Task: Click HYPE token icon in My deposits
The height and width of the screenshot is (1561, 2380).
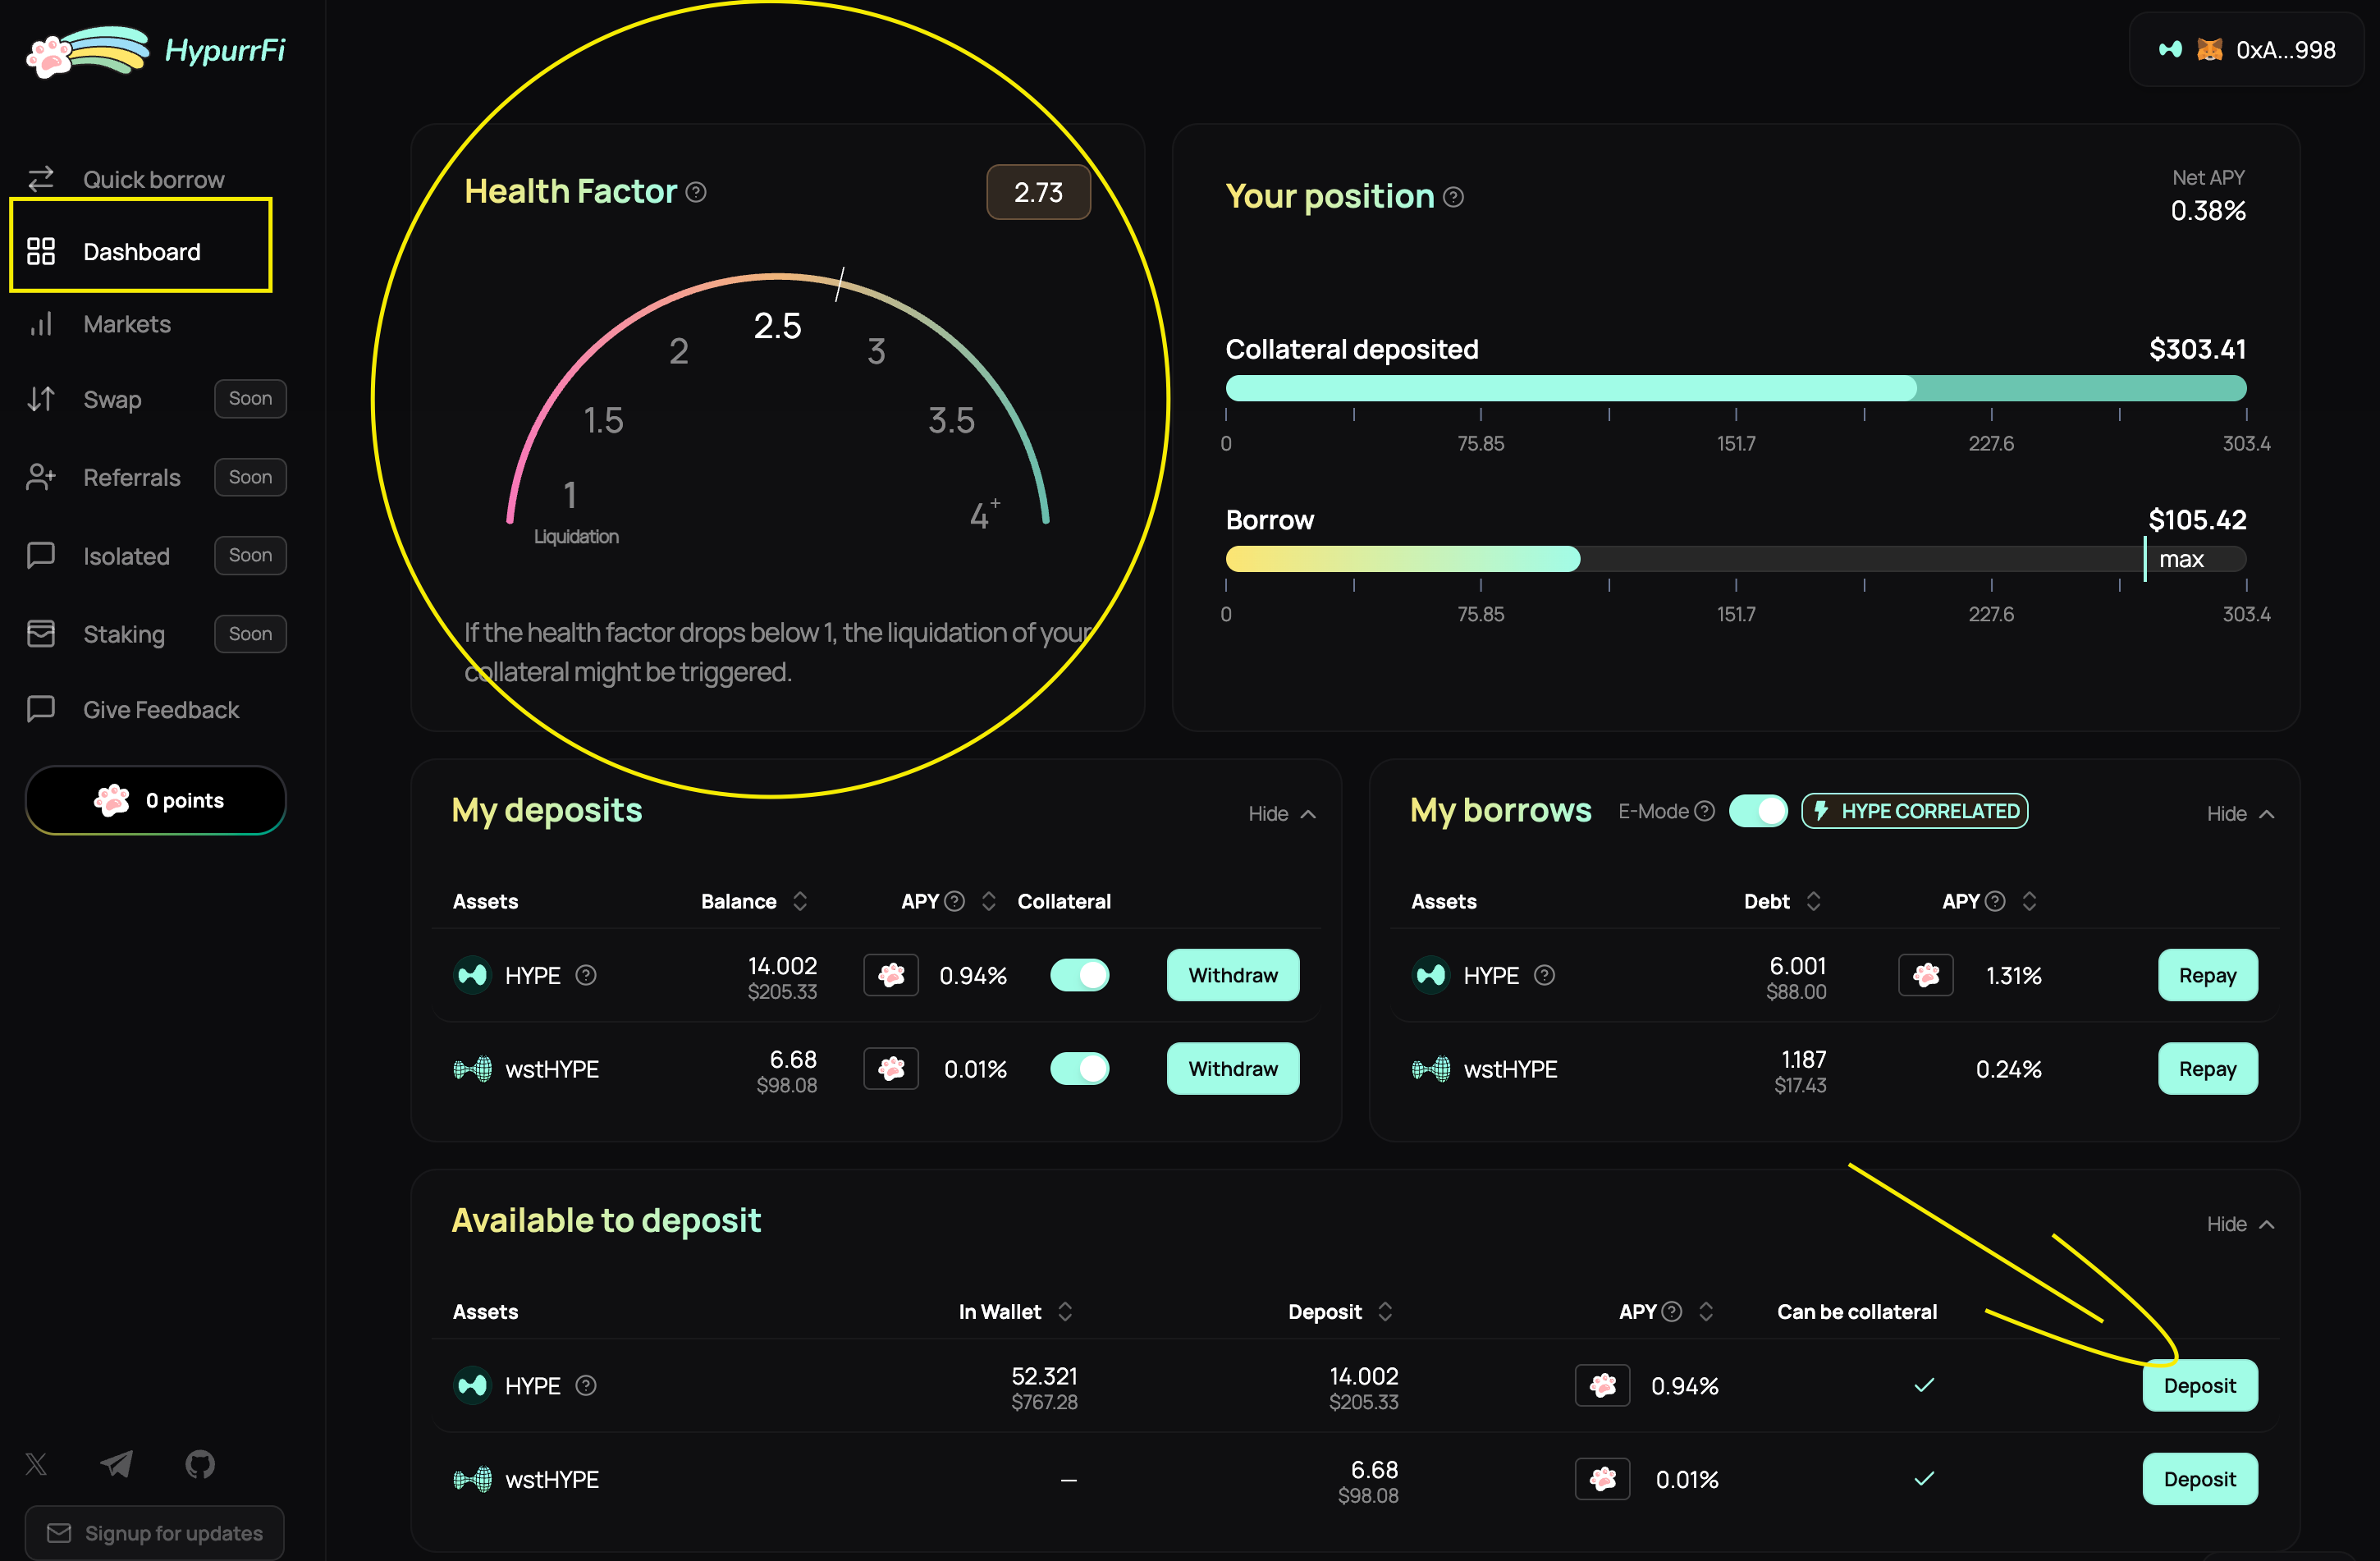Action: [472, 975]
